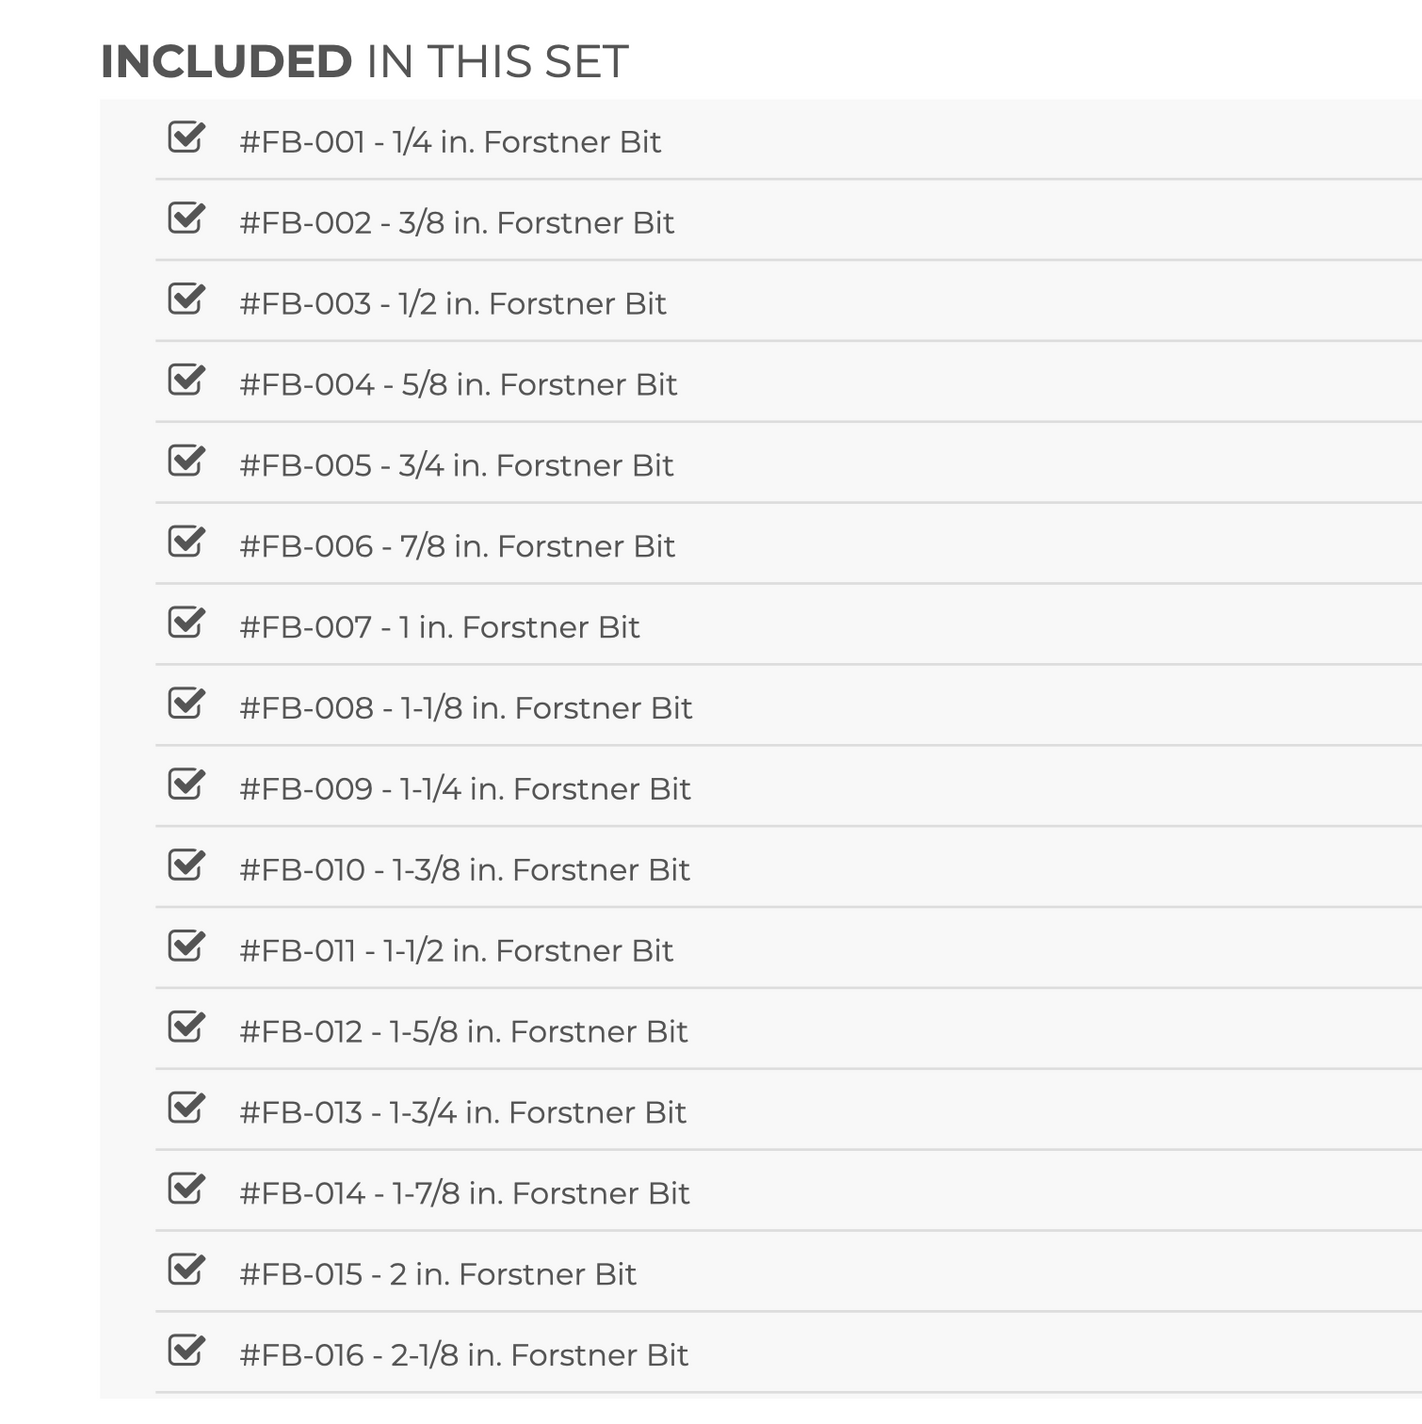Open the #FB-015 2 in. Forstner Bit link
The image size is (1422, 1424).
coord(437,1274)
